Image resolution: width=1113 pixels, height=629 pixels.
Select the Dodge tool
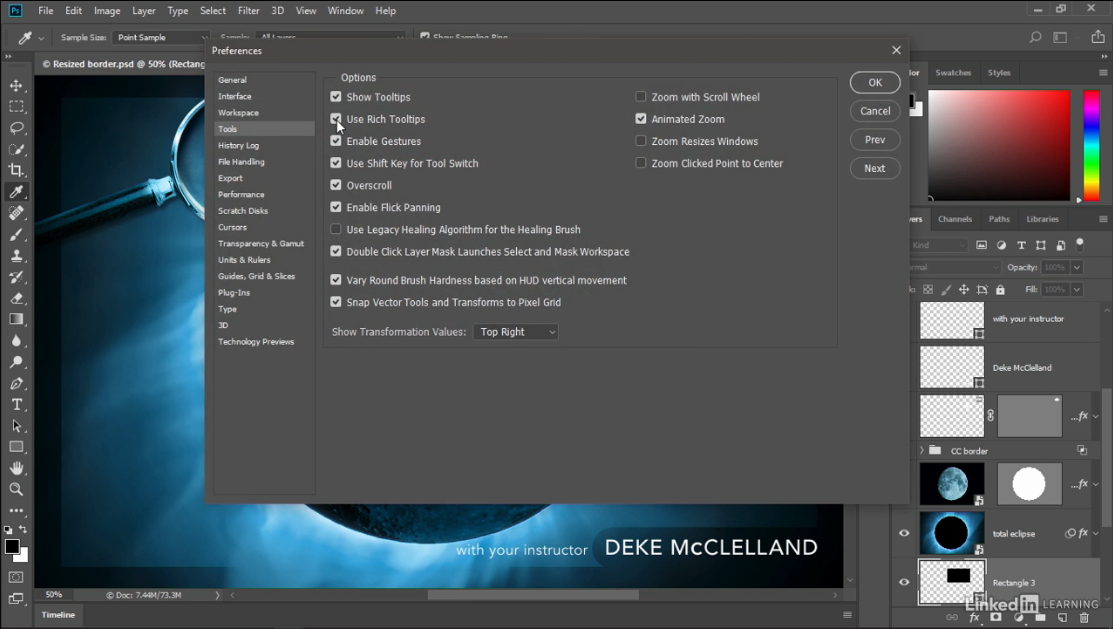click(16, 362)
